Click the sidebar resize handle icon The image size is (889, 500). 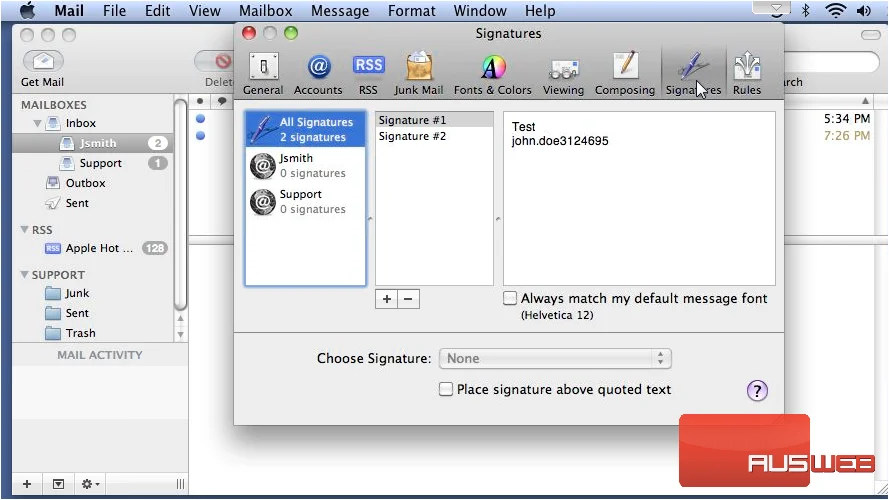pos(180,484)
